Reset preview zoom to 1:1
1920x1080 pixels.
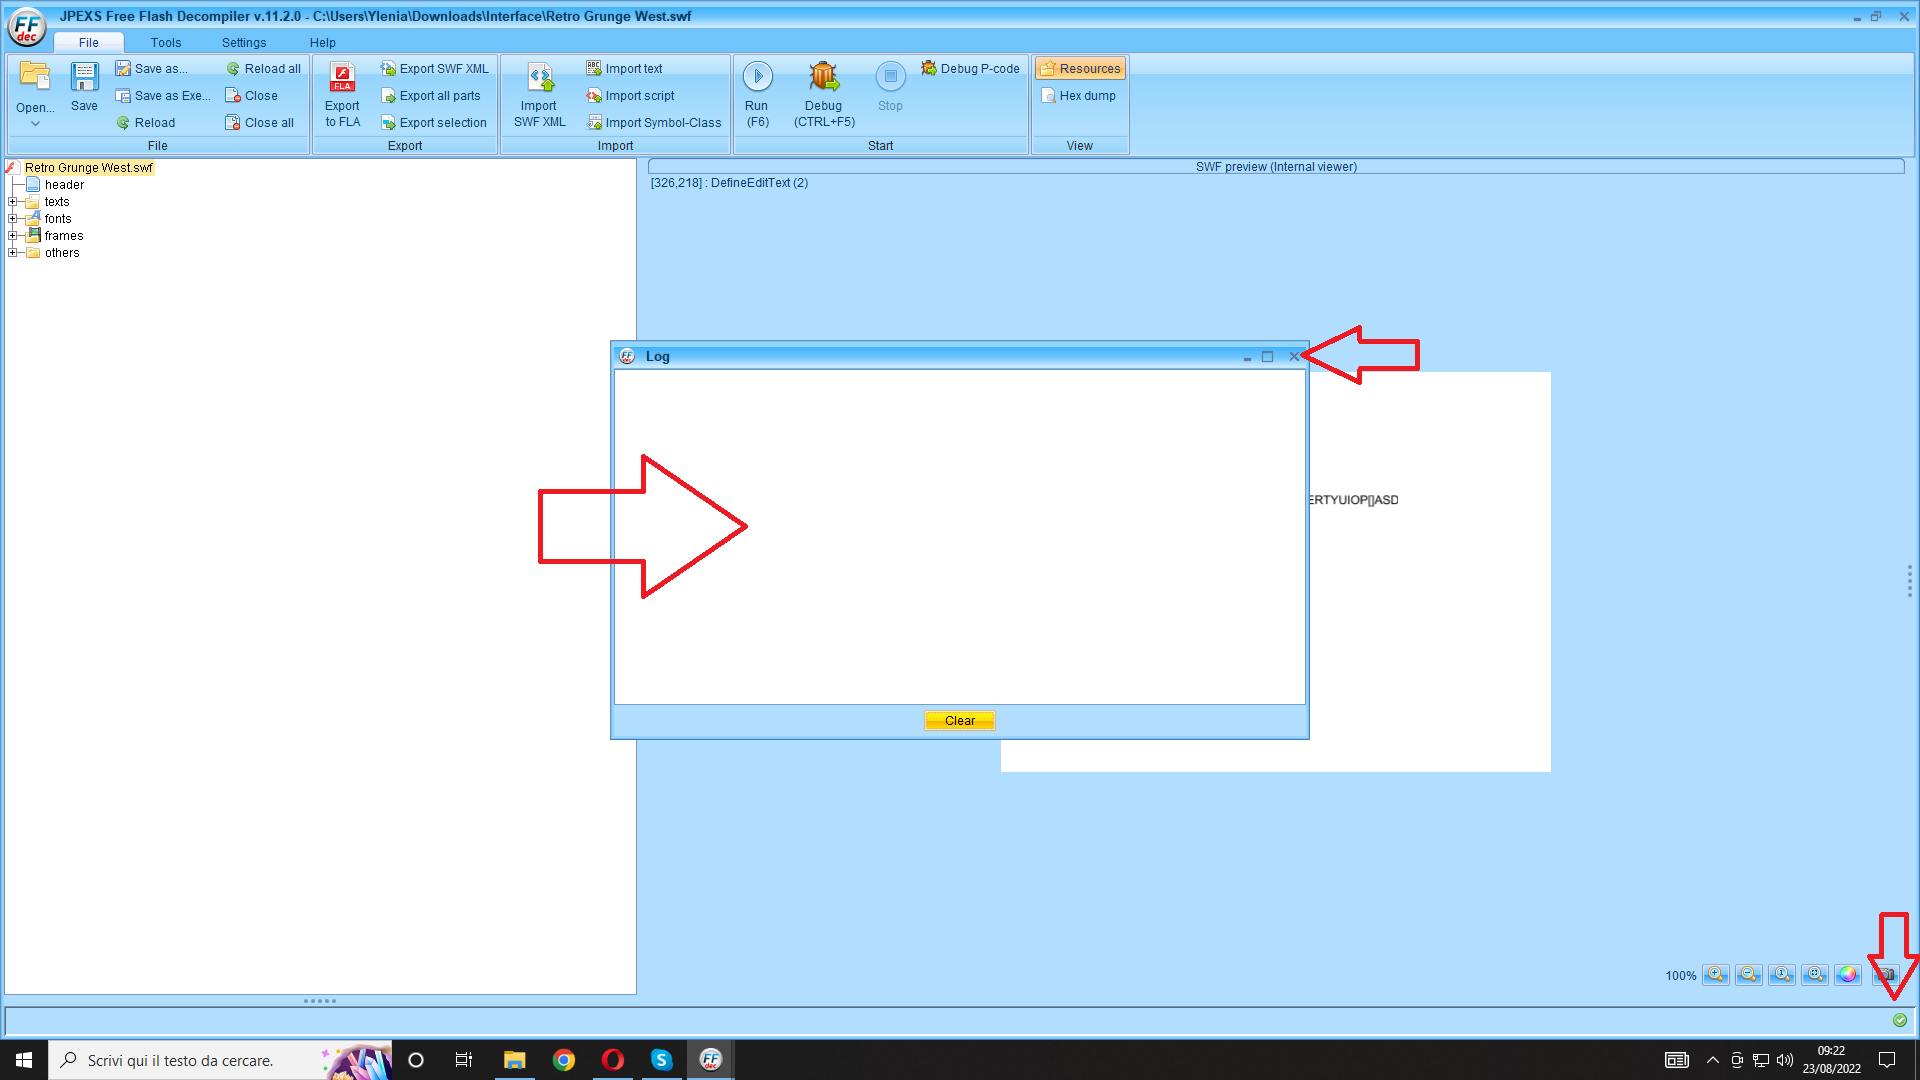click(1782, 975)
